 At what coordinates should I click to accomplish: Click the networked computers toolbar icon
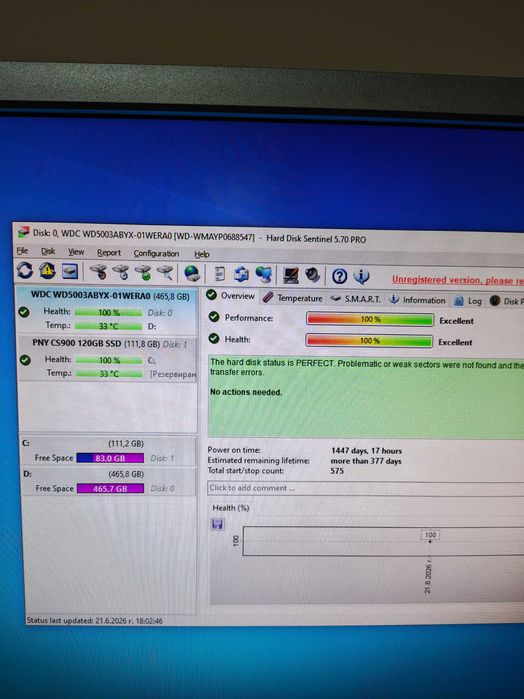click(x=264, y=275)
